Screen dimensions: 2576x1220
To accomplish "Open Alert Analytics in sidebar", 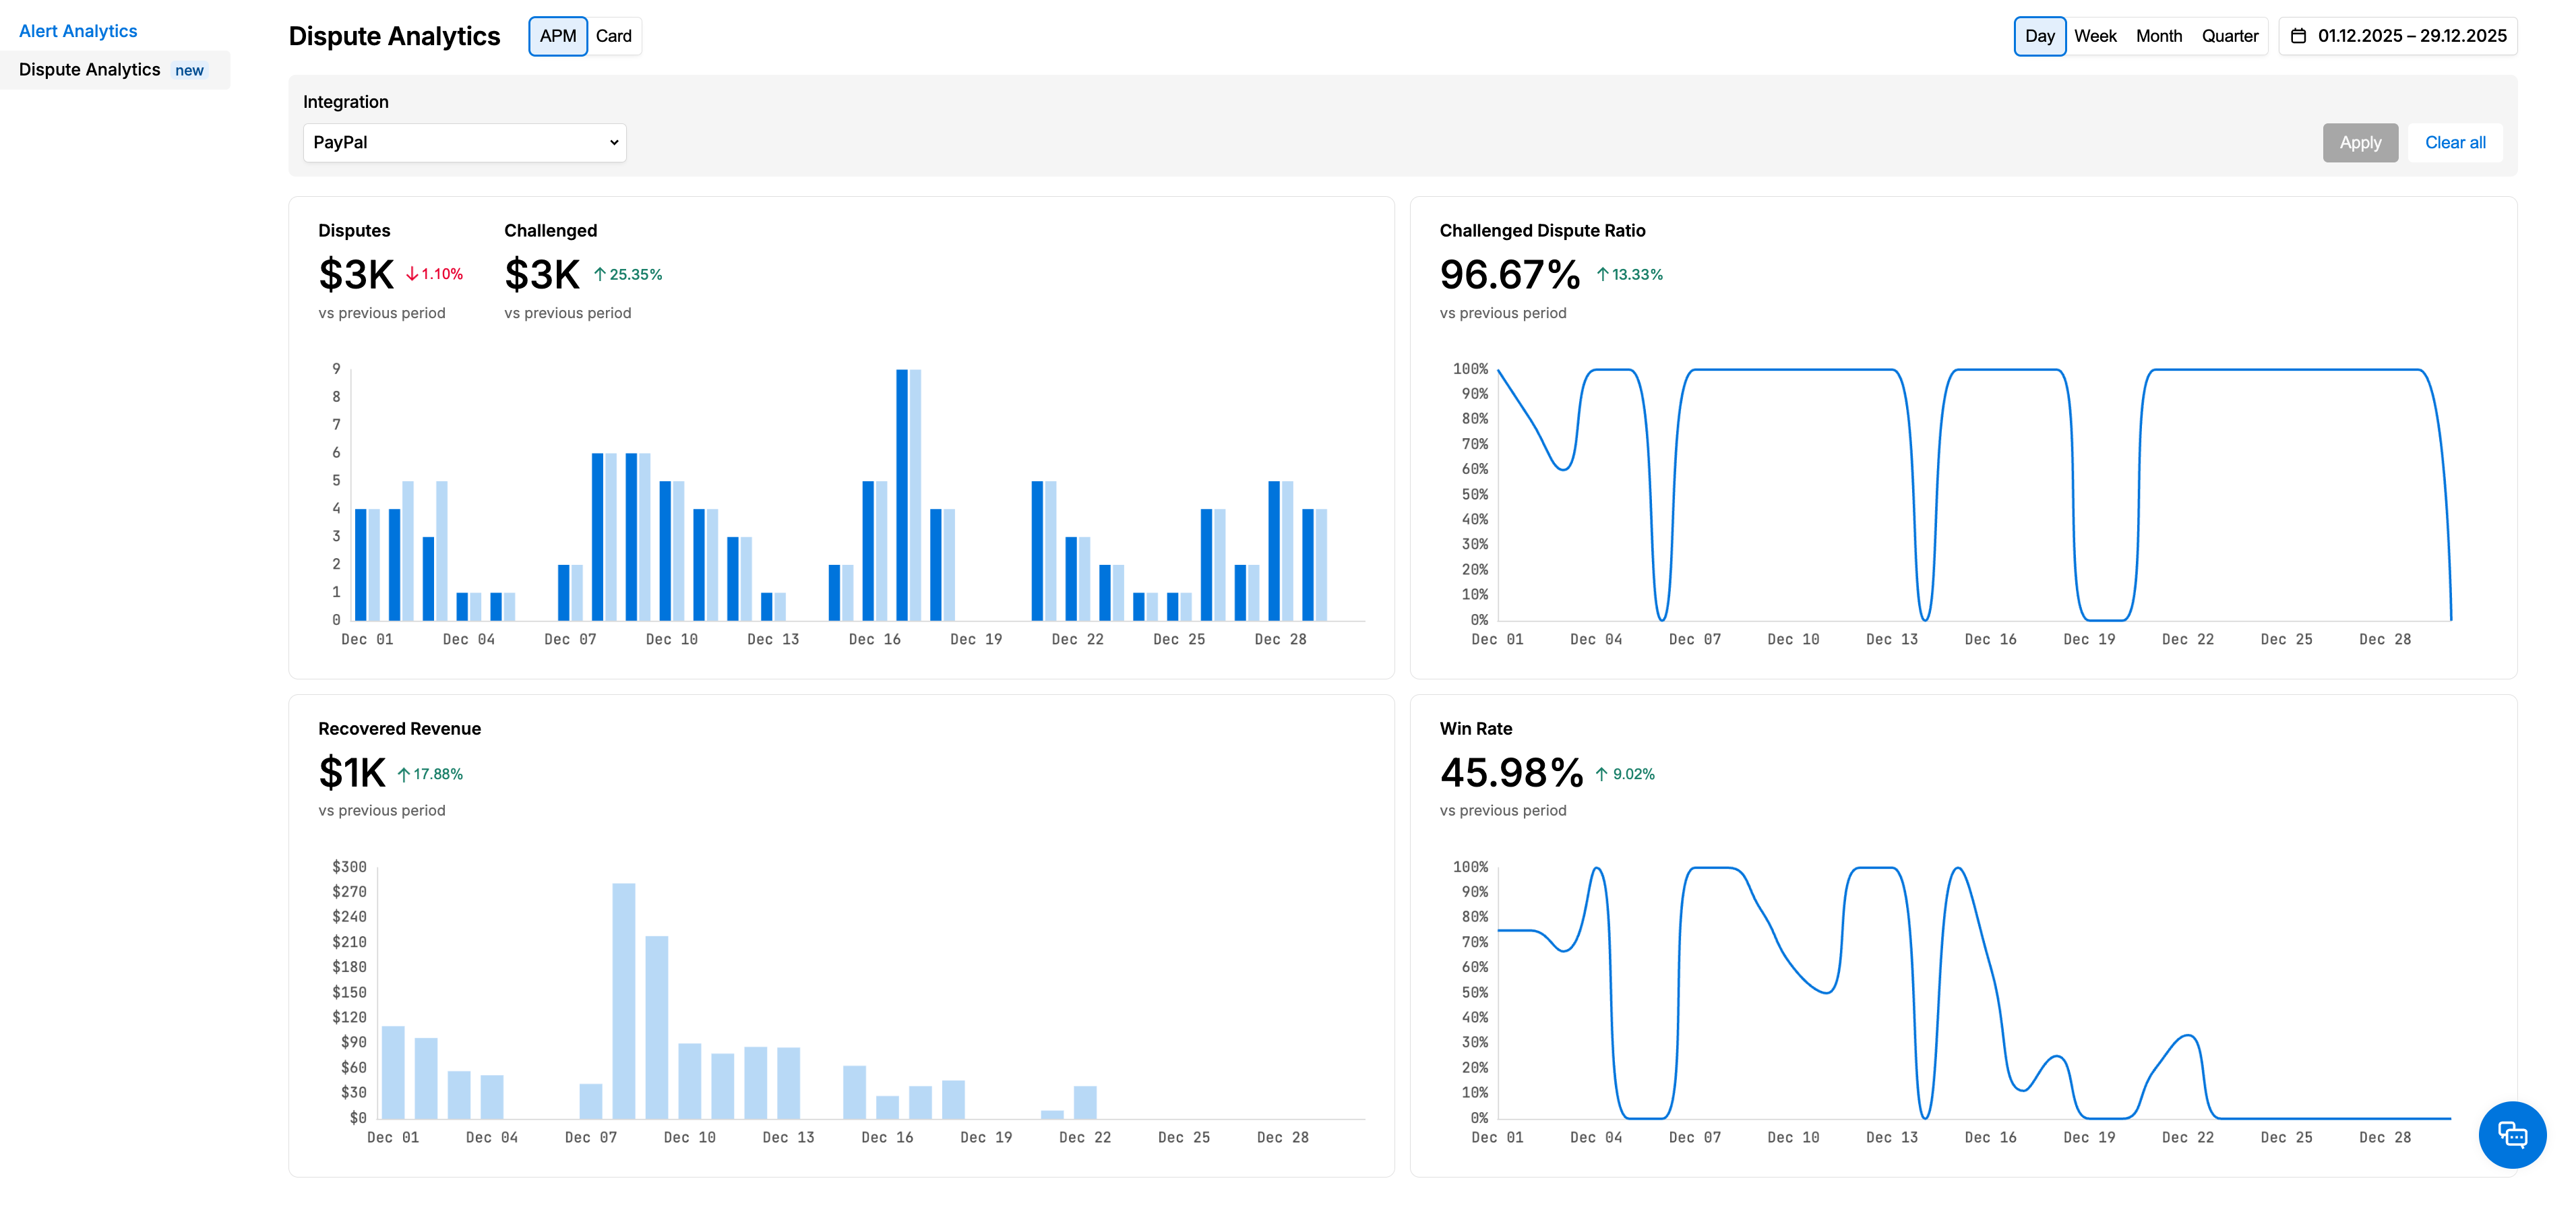I will click(x=78, y=31).
